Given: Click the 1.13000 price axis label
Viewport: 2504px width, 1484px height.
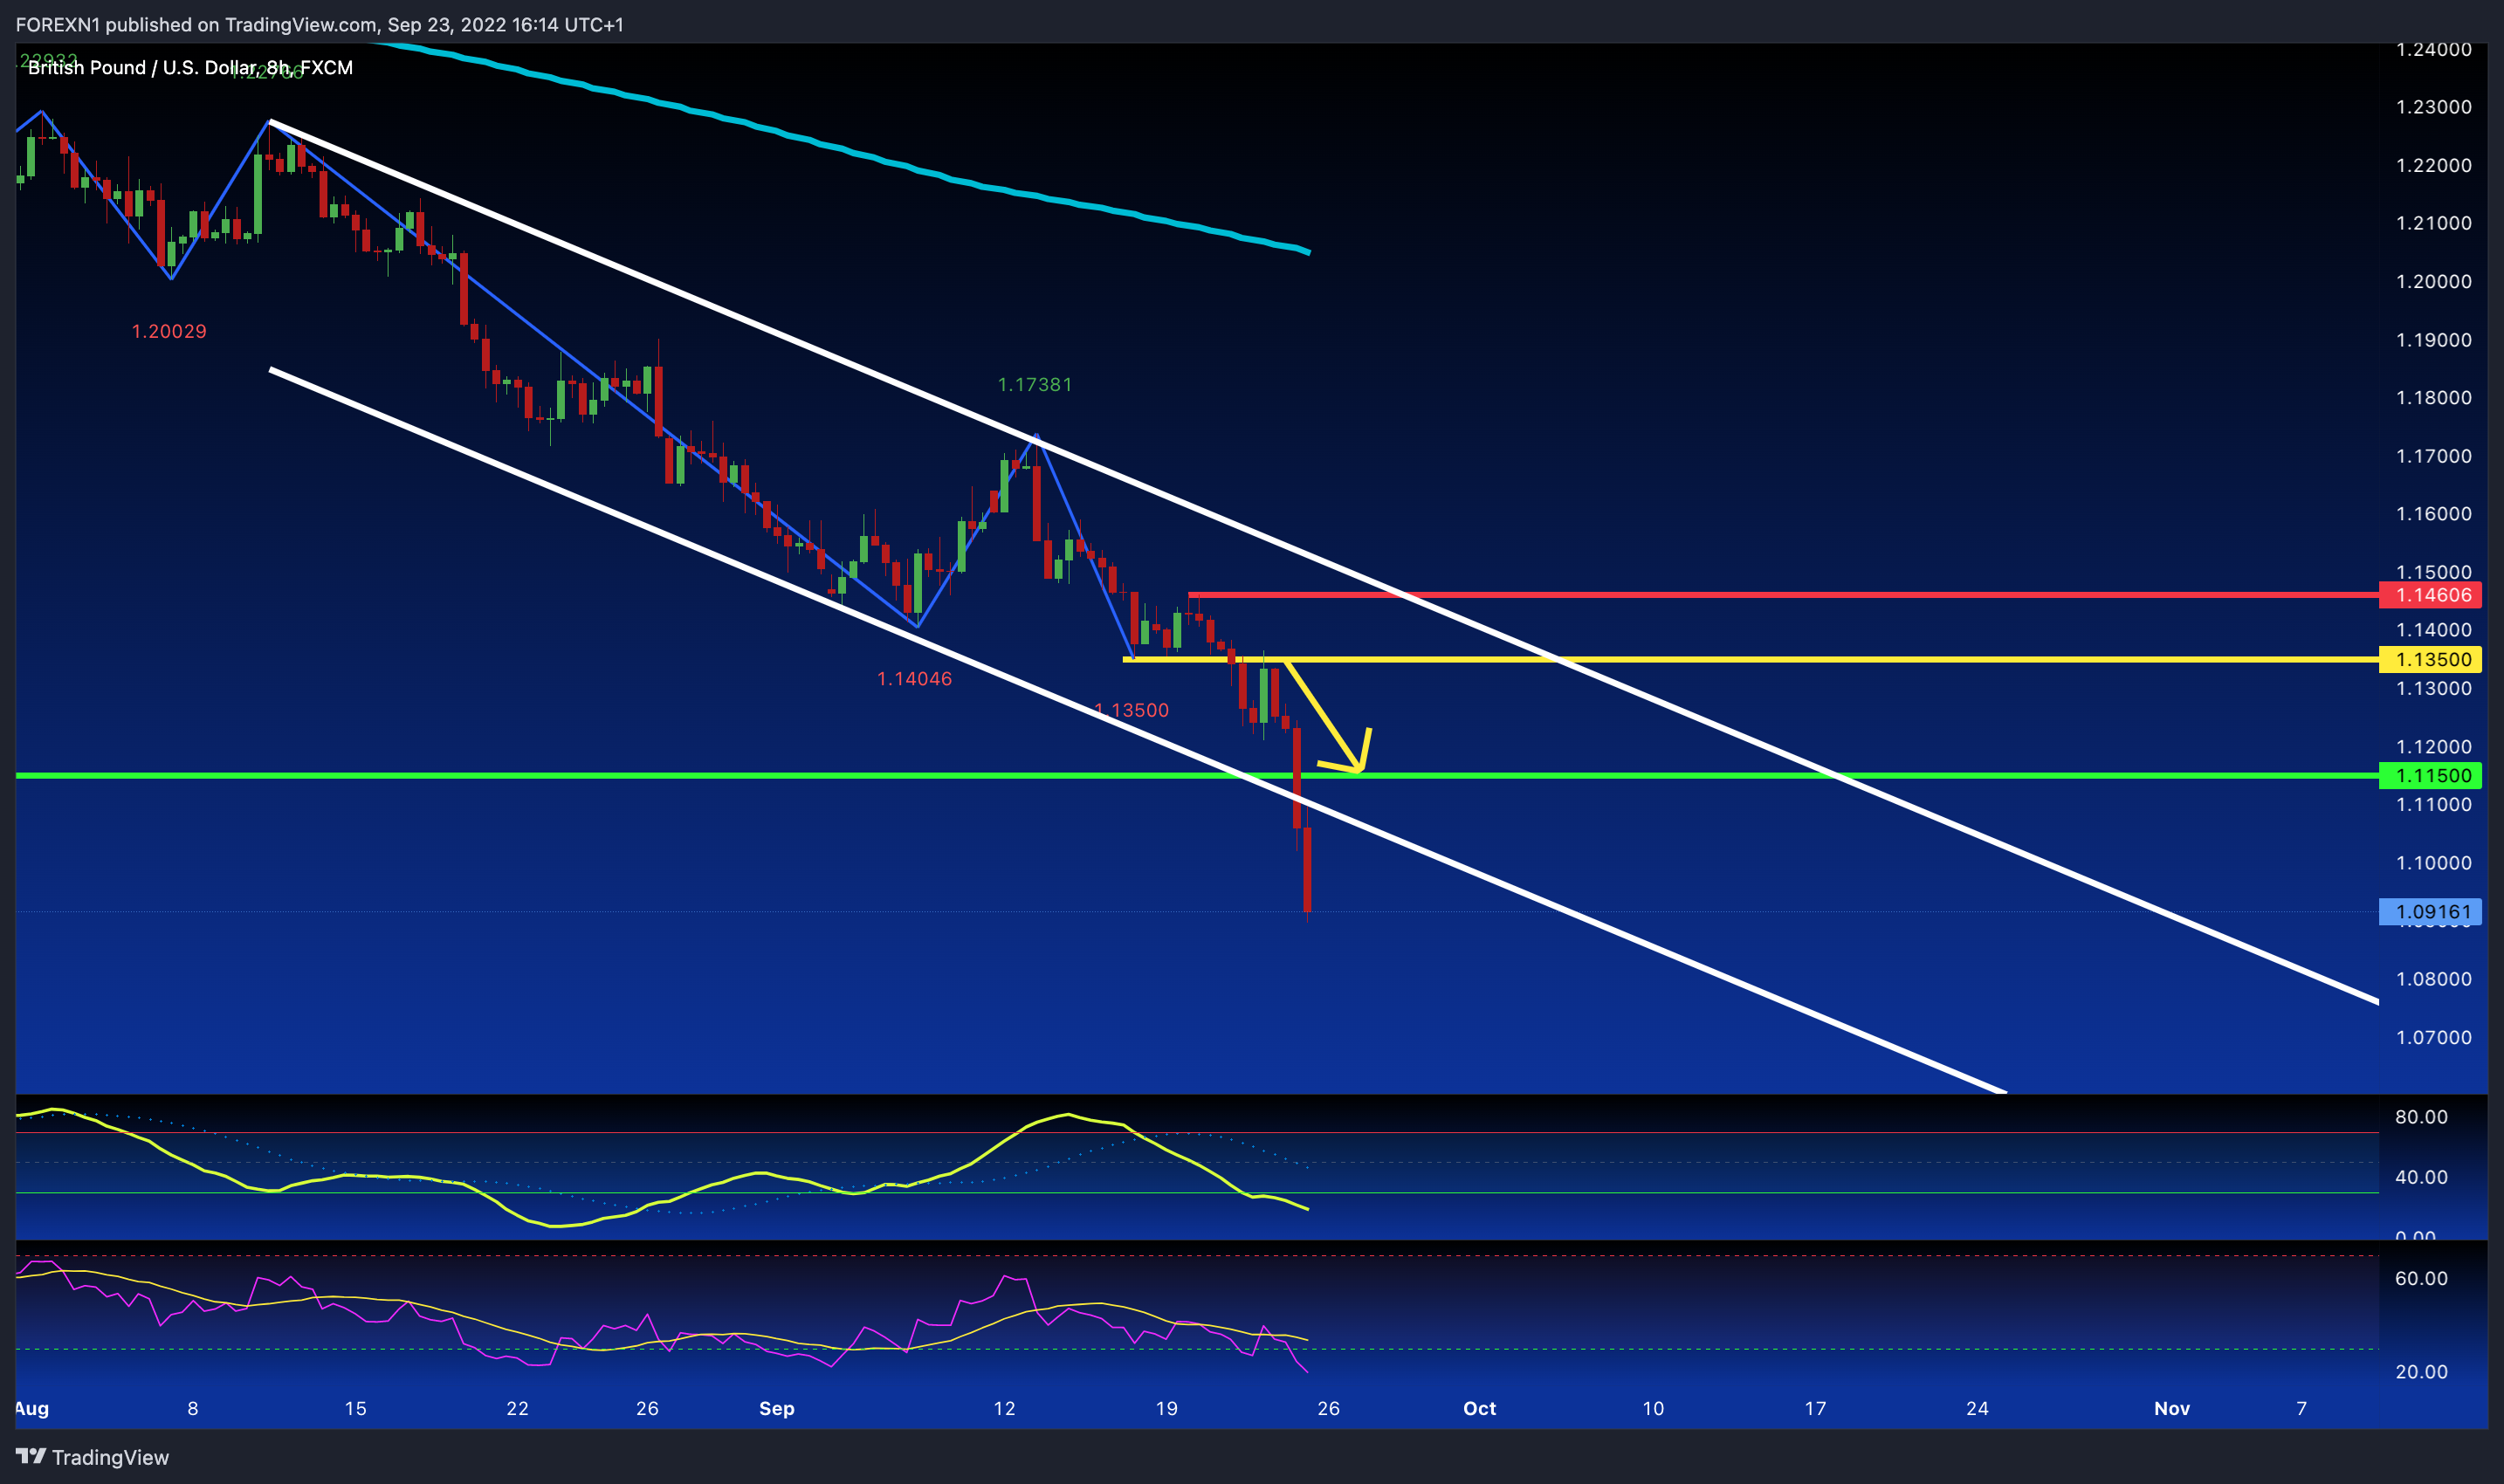Looking at the screenshot, I should tap(2433, 688).
